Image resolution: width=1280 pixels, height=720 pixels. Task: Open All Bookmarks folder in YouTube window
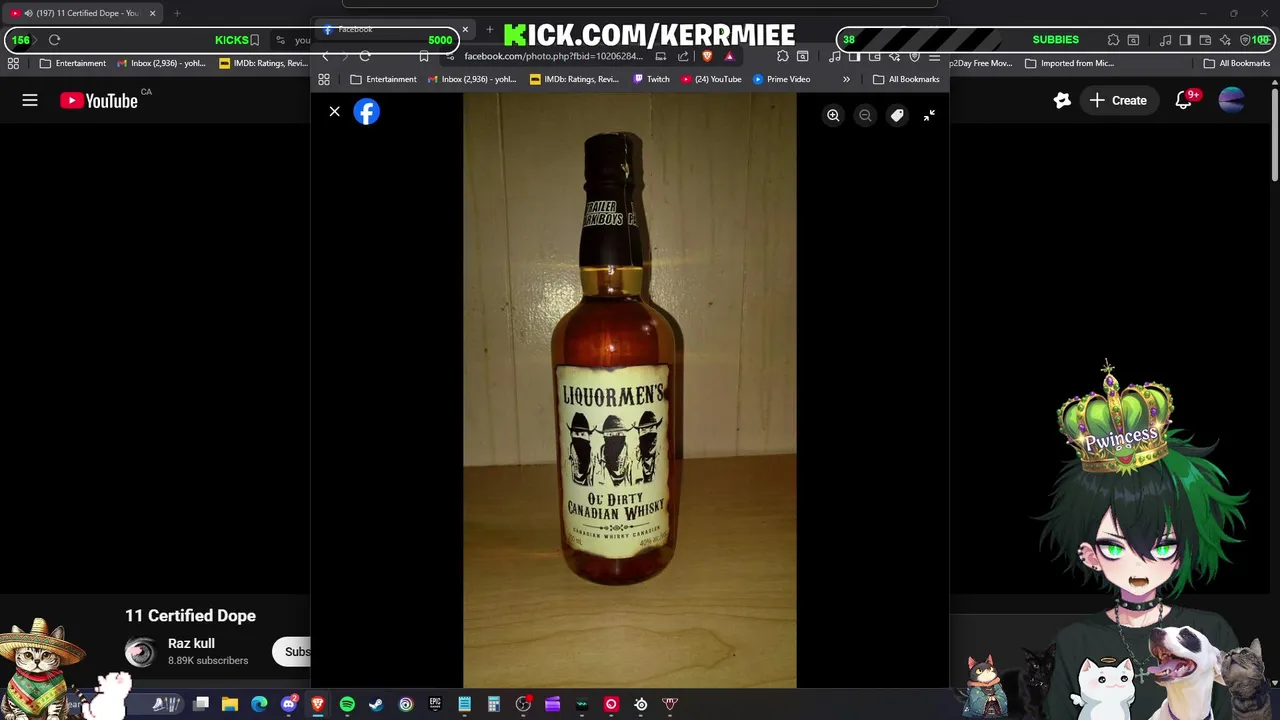click(1237, 63)
